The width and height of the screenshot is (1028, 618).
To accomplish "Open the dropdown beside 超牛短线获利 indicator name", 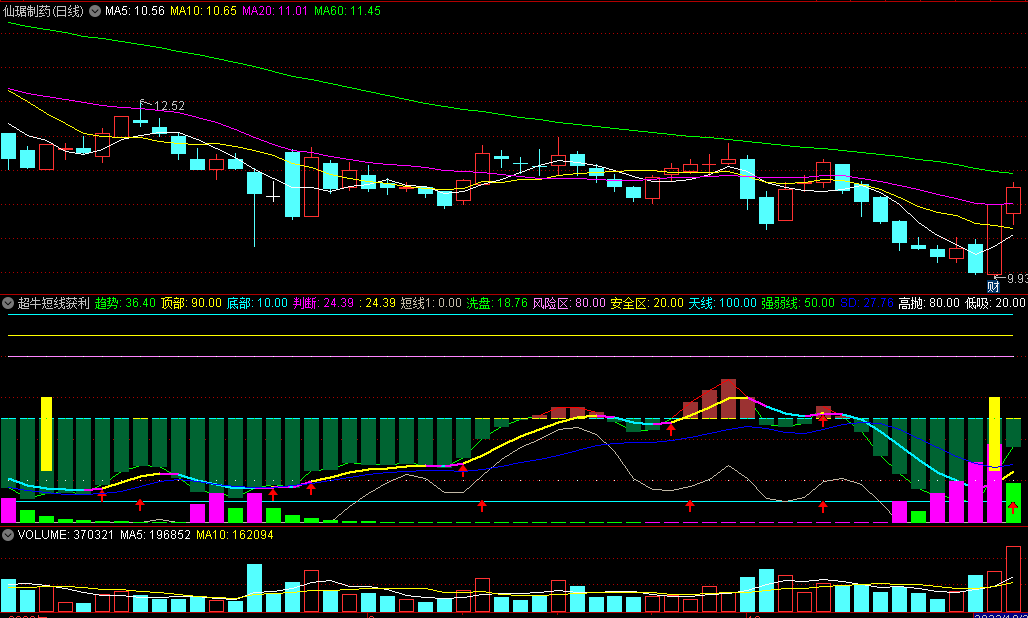I will coord(9,303).
